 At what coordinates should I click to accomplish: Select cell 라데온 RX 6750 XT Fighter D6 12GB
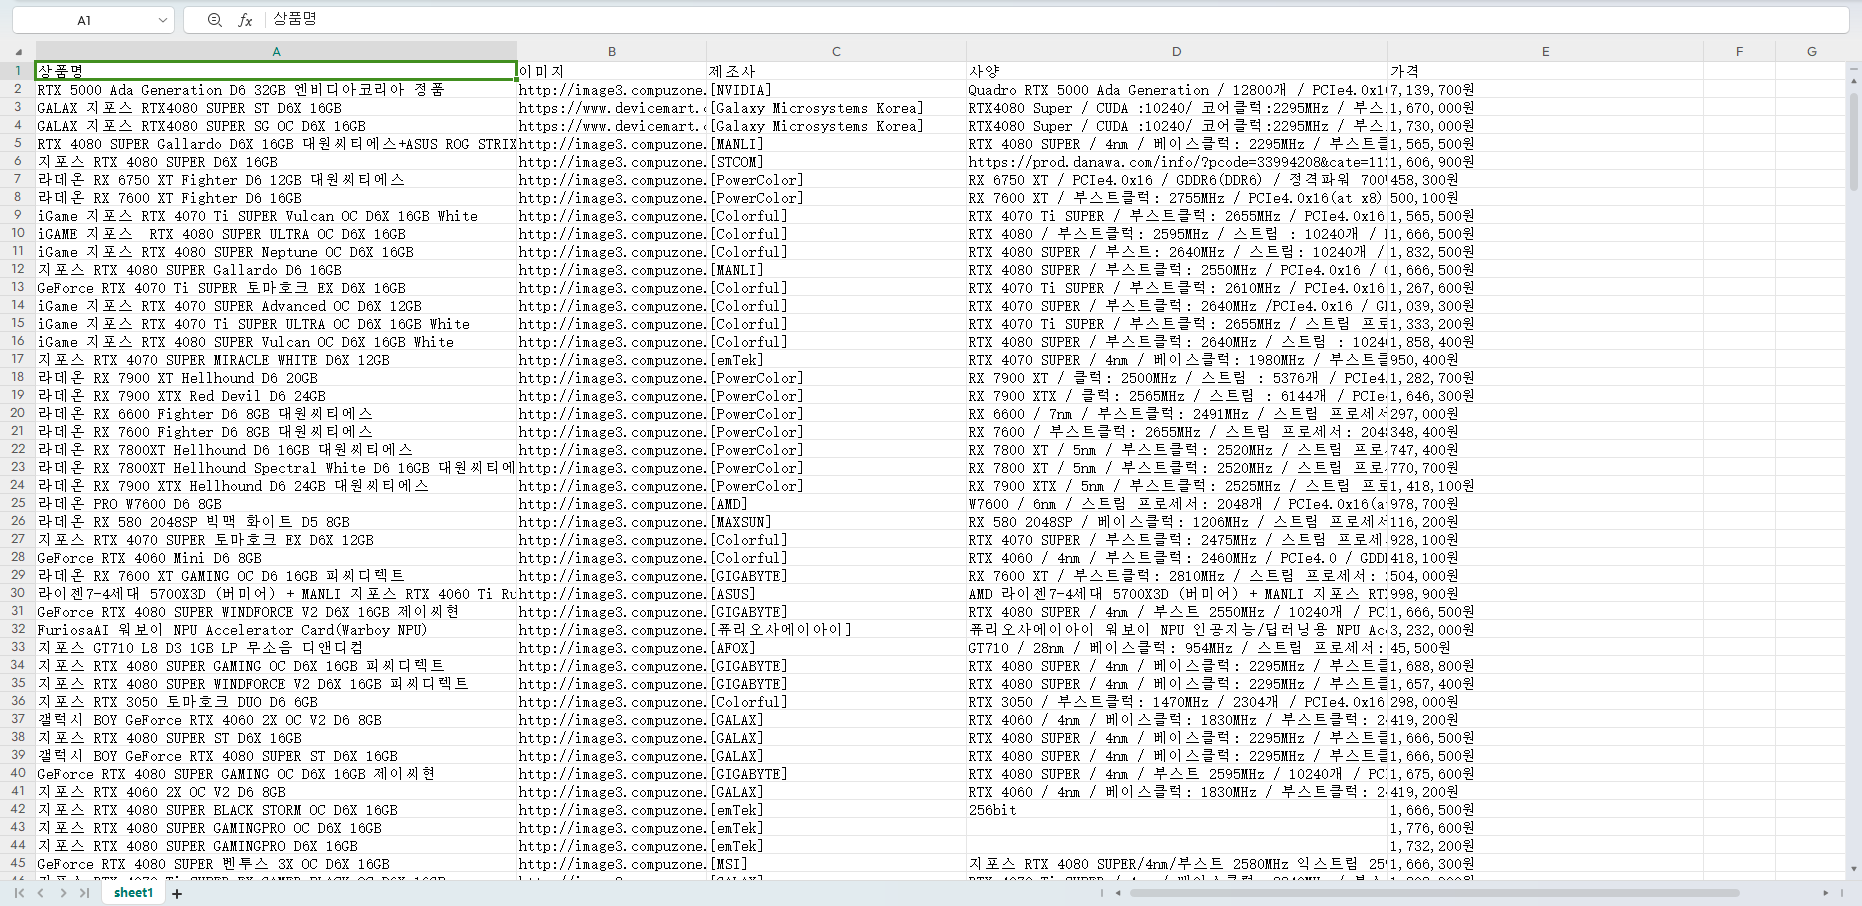pyautogui.click(x=276, y=179)
